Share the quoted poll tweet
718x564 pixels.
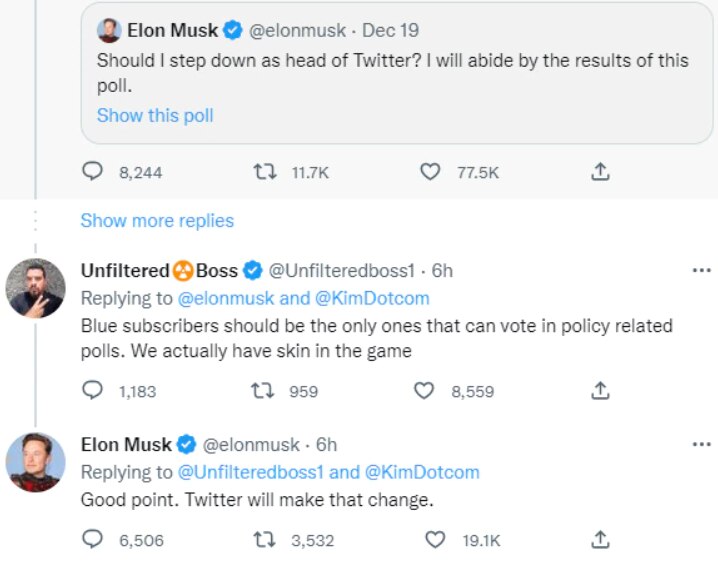tap(600, 172)
